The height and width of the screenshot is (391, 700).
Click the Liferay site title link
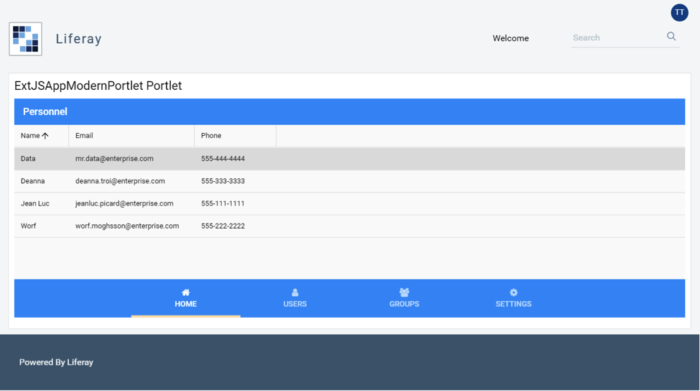point(79,39)
